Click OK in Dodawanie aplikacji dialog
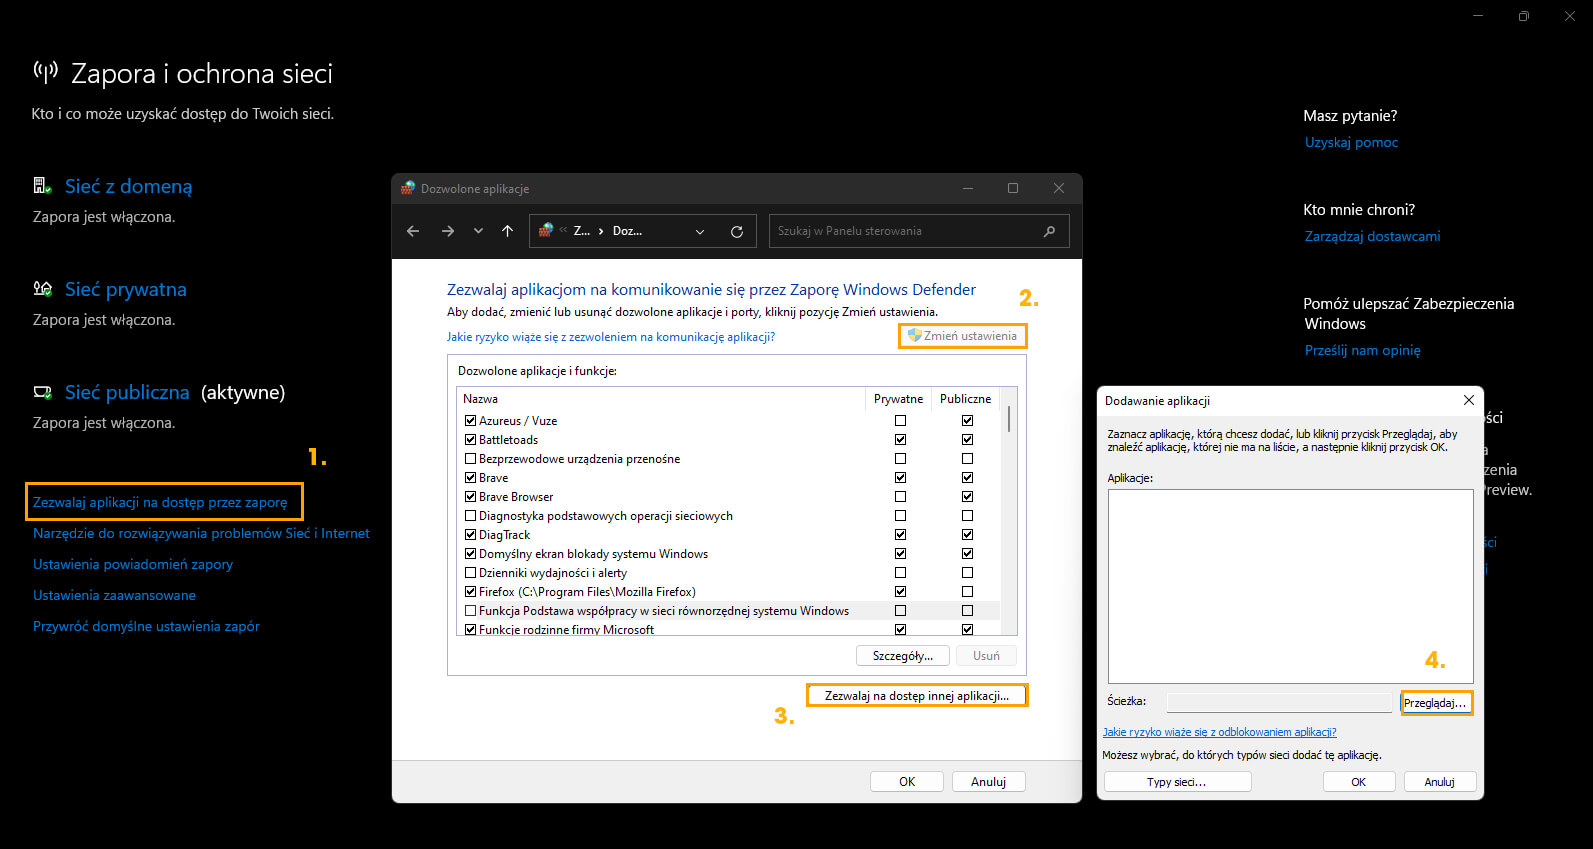This screenshot has height=849, width=1593. point(1358,782)
